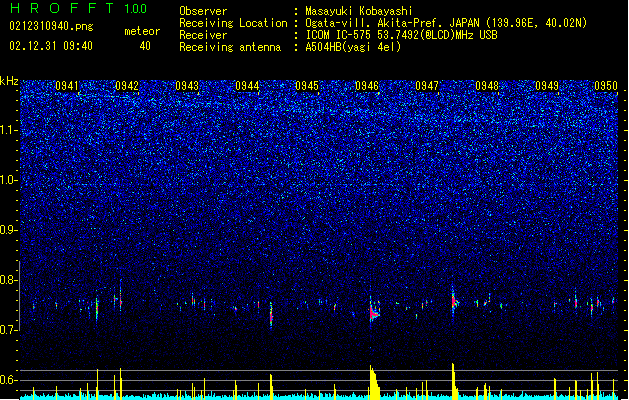The image size is (629, 400).
Task: Select observer name Masayuki Kobayashi
Action: (x=359, y=11)
